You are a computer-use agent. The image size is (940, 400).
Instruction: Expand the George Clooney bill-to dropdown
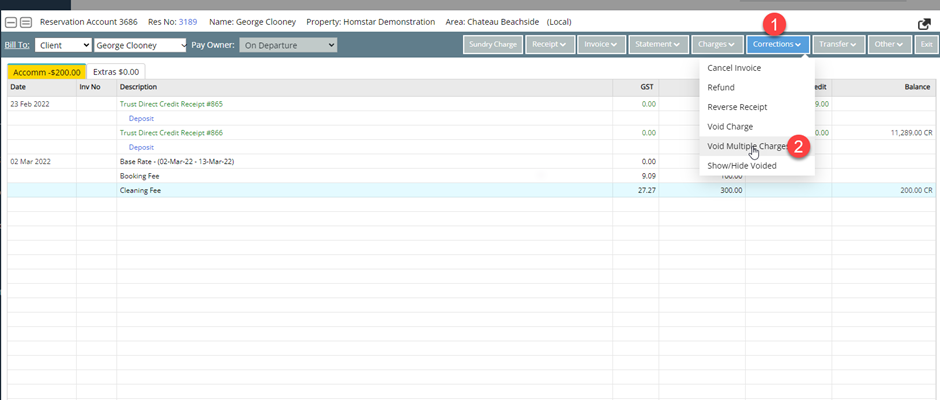click(x=140, y=45)
